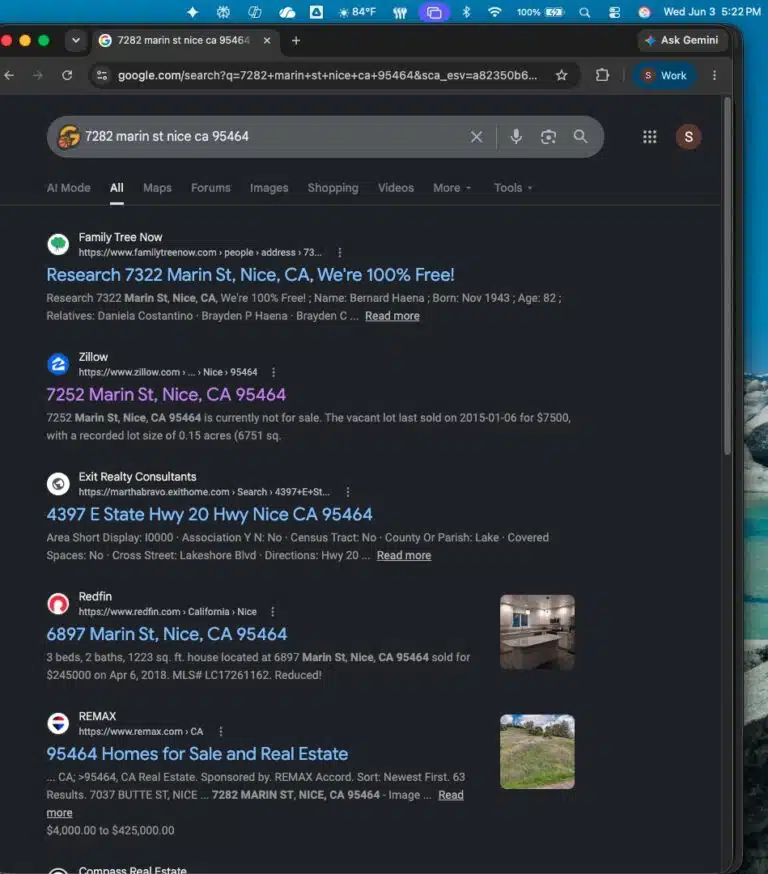Open Bluetooth menu in menu bar
768x874 pixels.
[466, 12]
